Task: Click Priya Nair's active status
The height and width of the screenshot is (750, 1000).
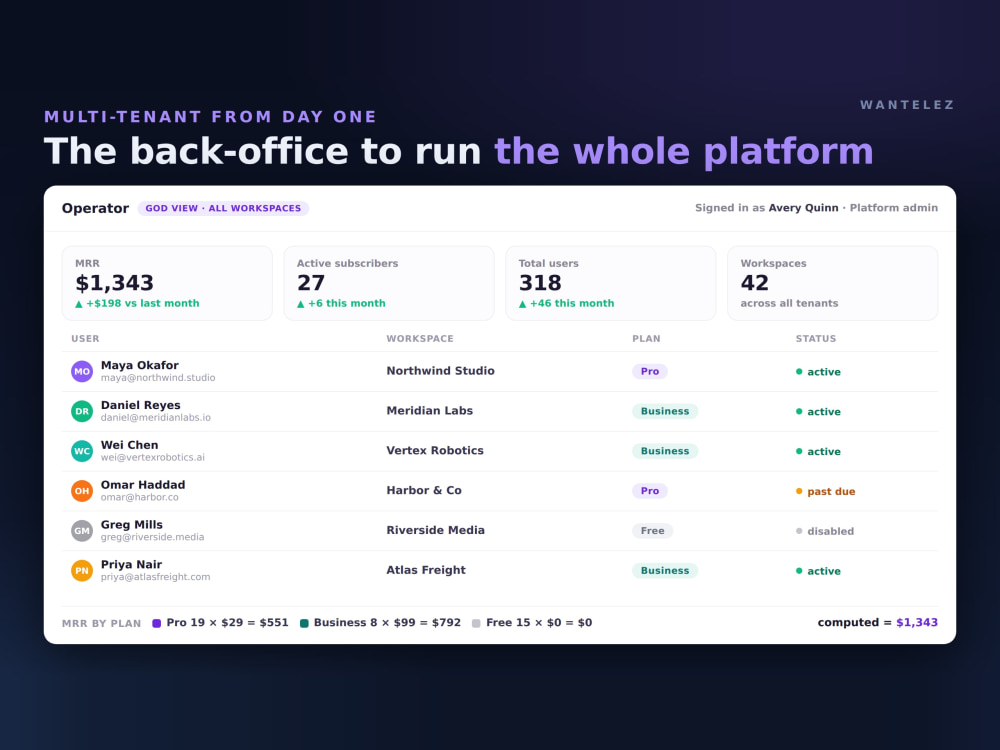Action: (x=818, y=571)
